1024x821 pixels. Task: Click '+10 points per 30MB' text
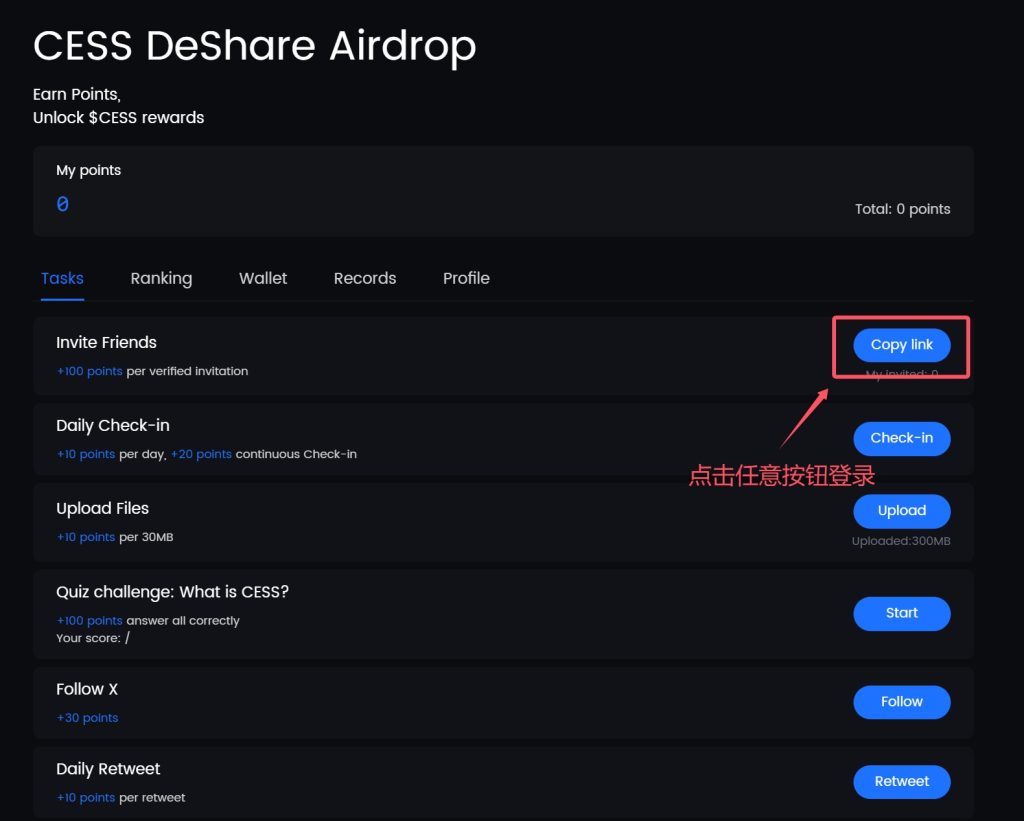(x=115, y=537)
